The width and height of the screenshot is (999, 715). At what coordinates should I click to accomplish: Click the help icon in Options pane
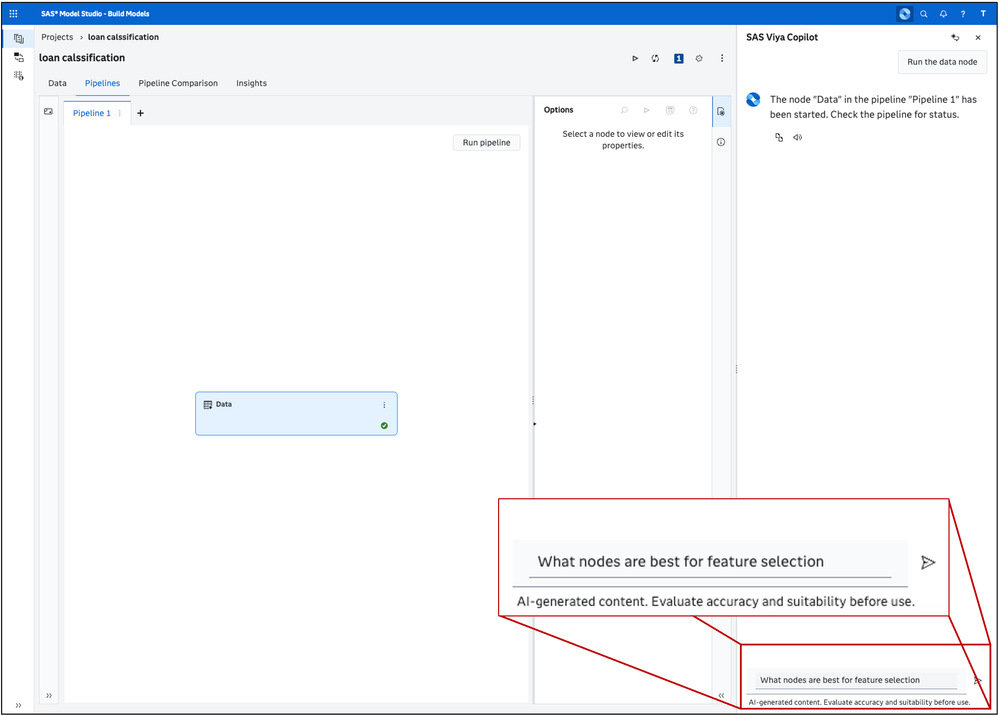(693, 110)
